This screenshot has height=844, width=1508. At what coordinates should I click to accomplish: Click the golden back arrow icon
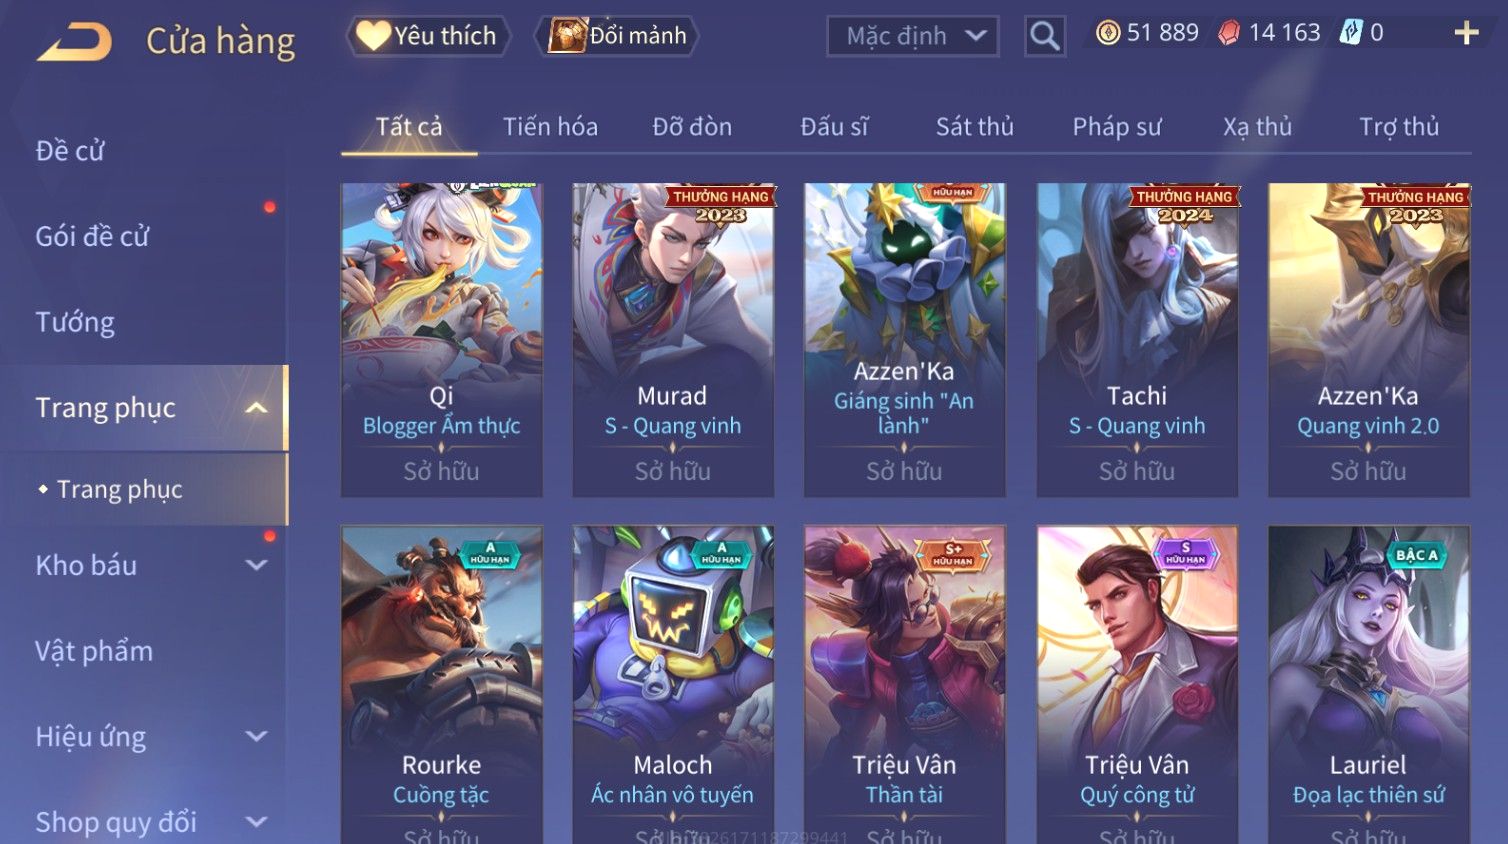point(74,42)
